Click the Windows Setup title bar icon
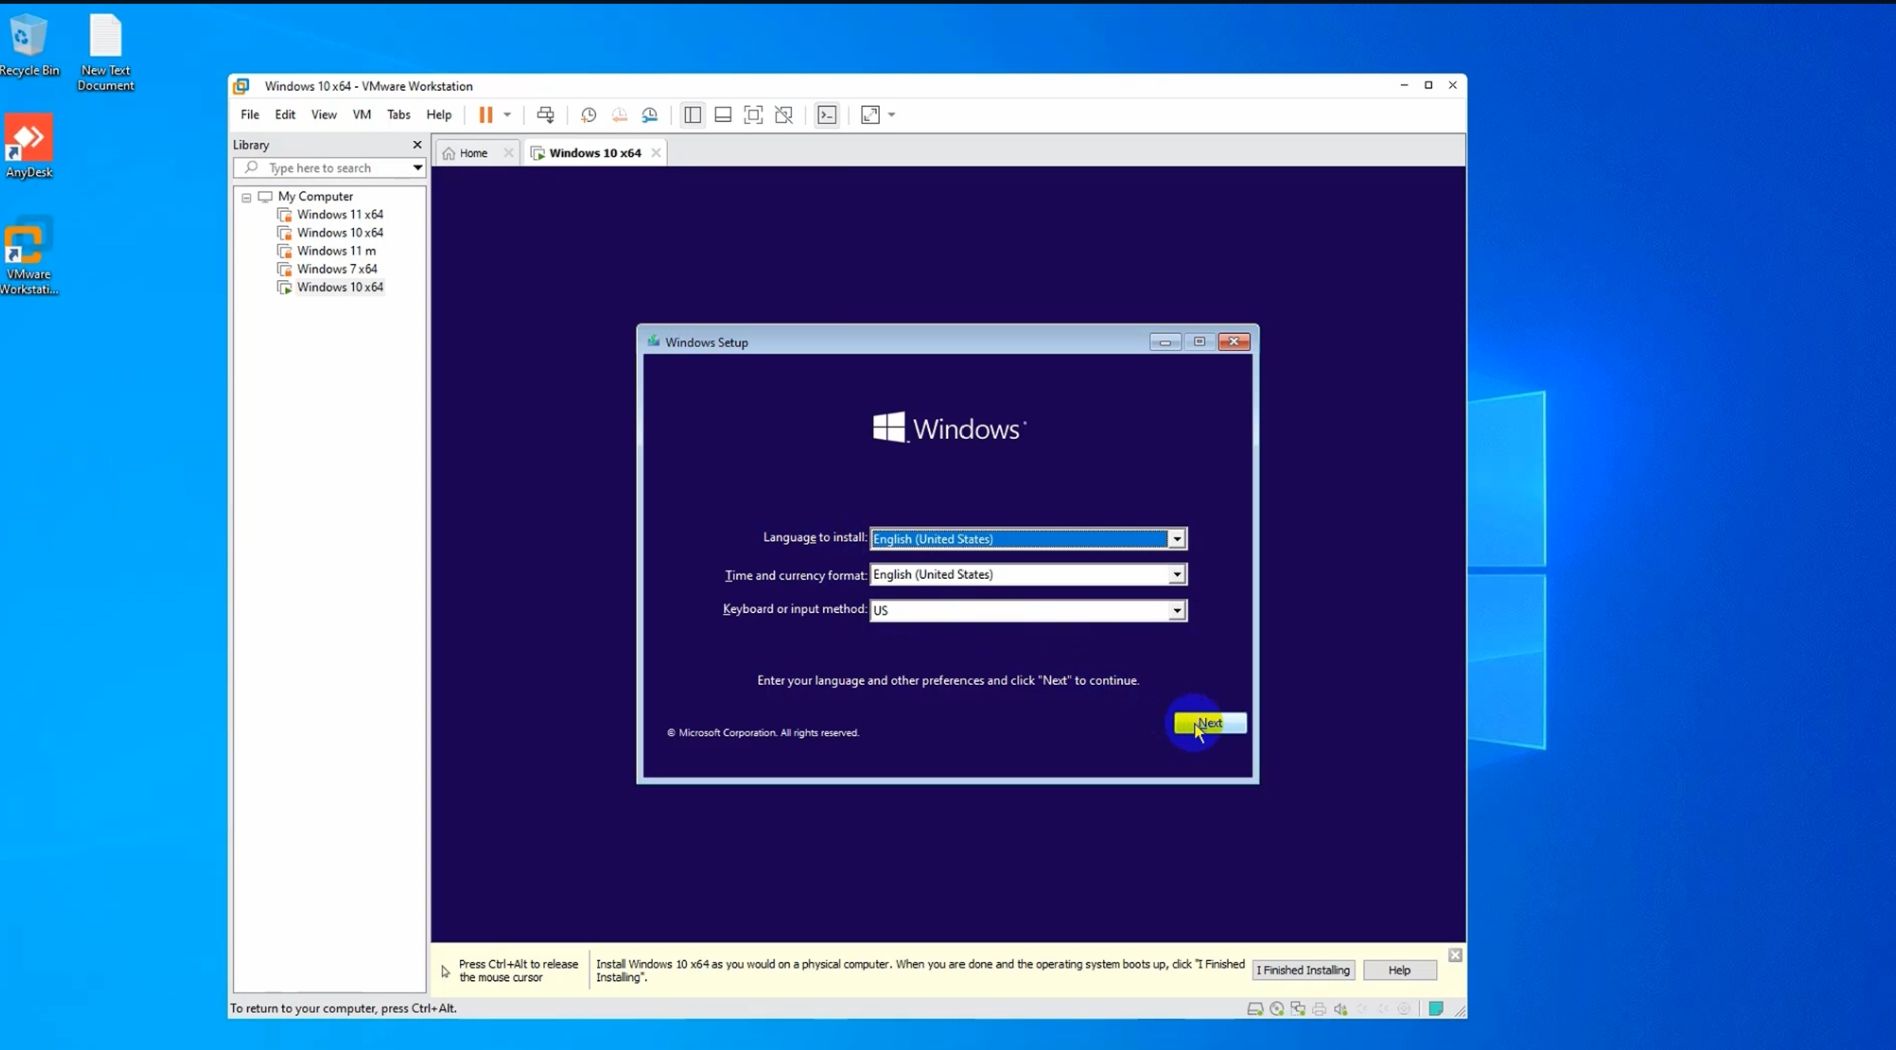This screenshot has width=1896, height=1050. (653, 342)
